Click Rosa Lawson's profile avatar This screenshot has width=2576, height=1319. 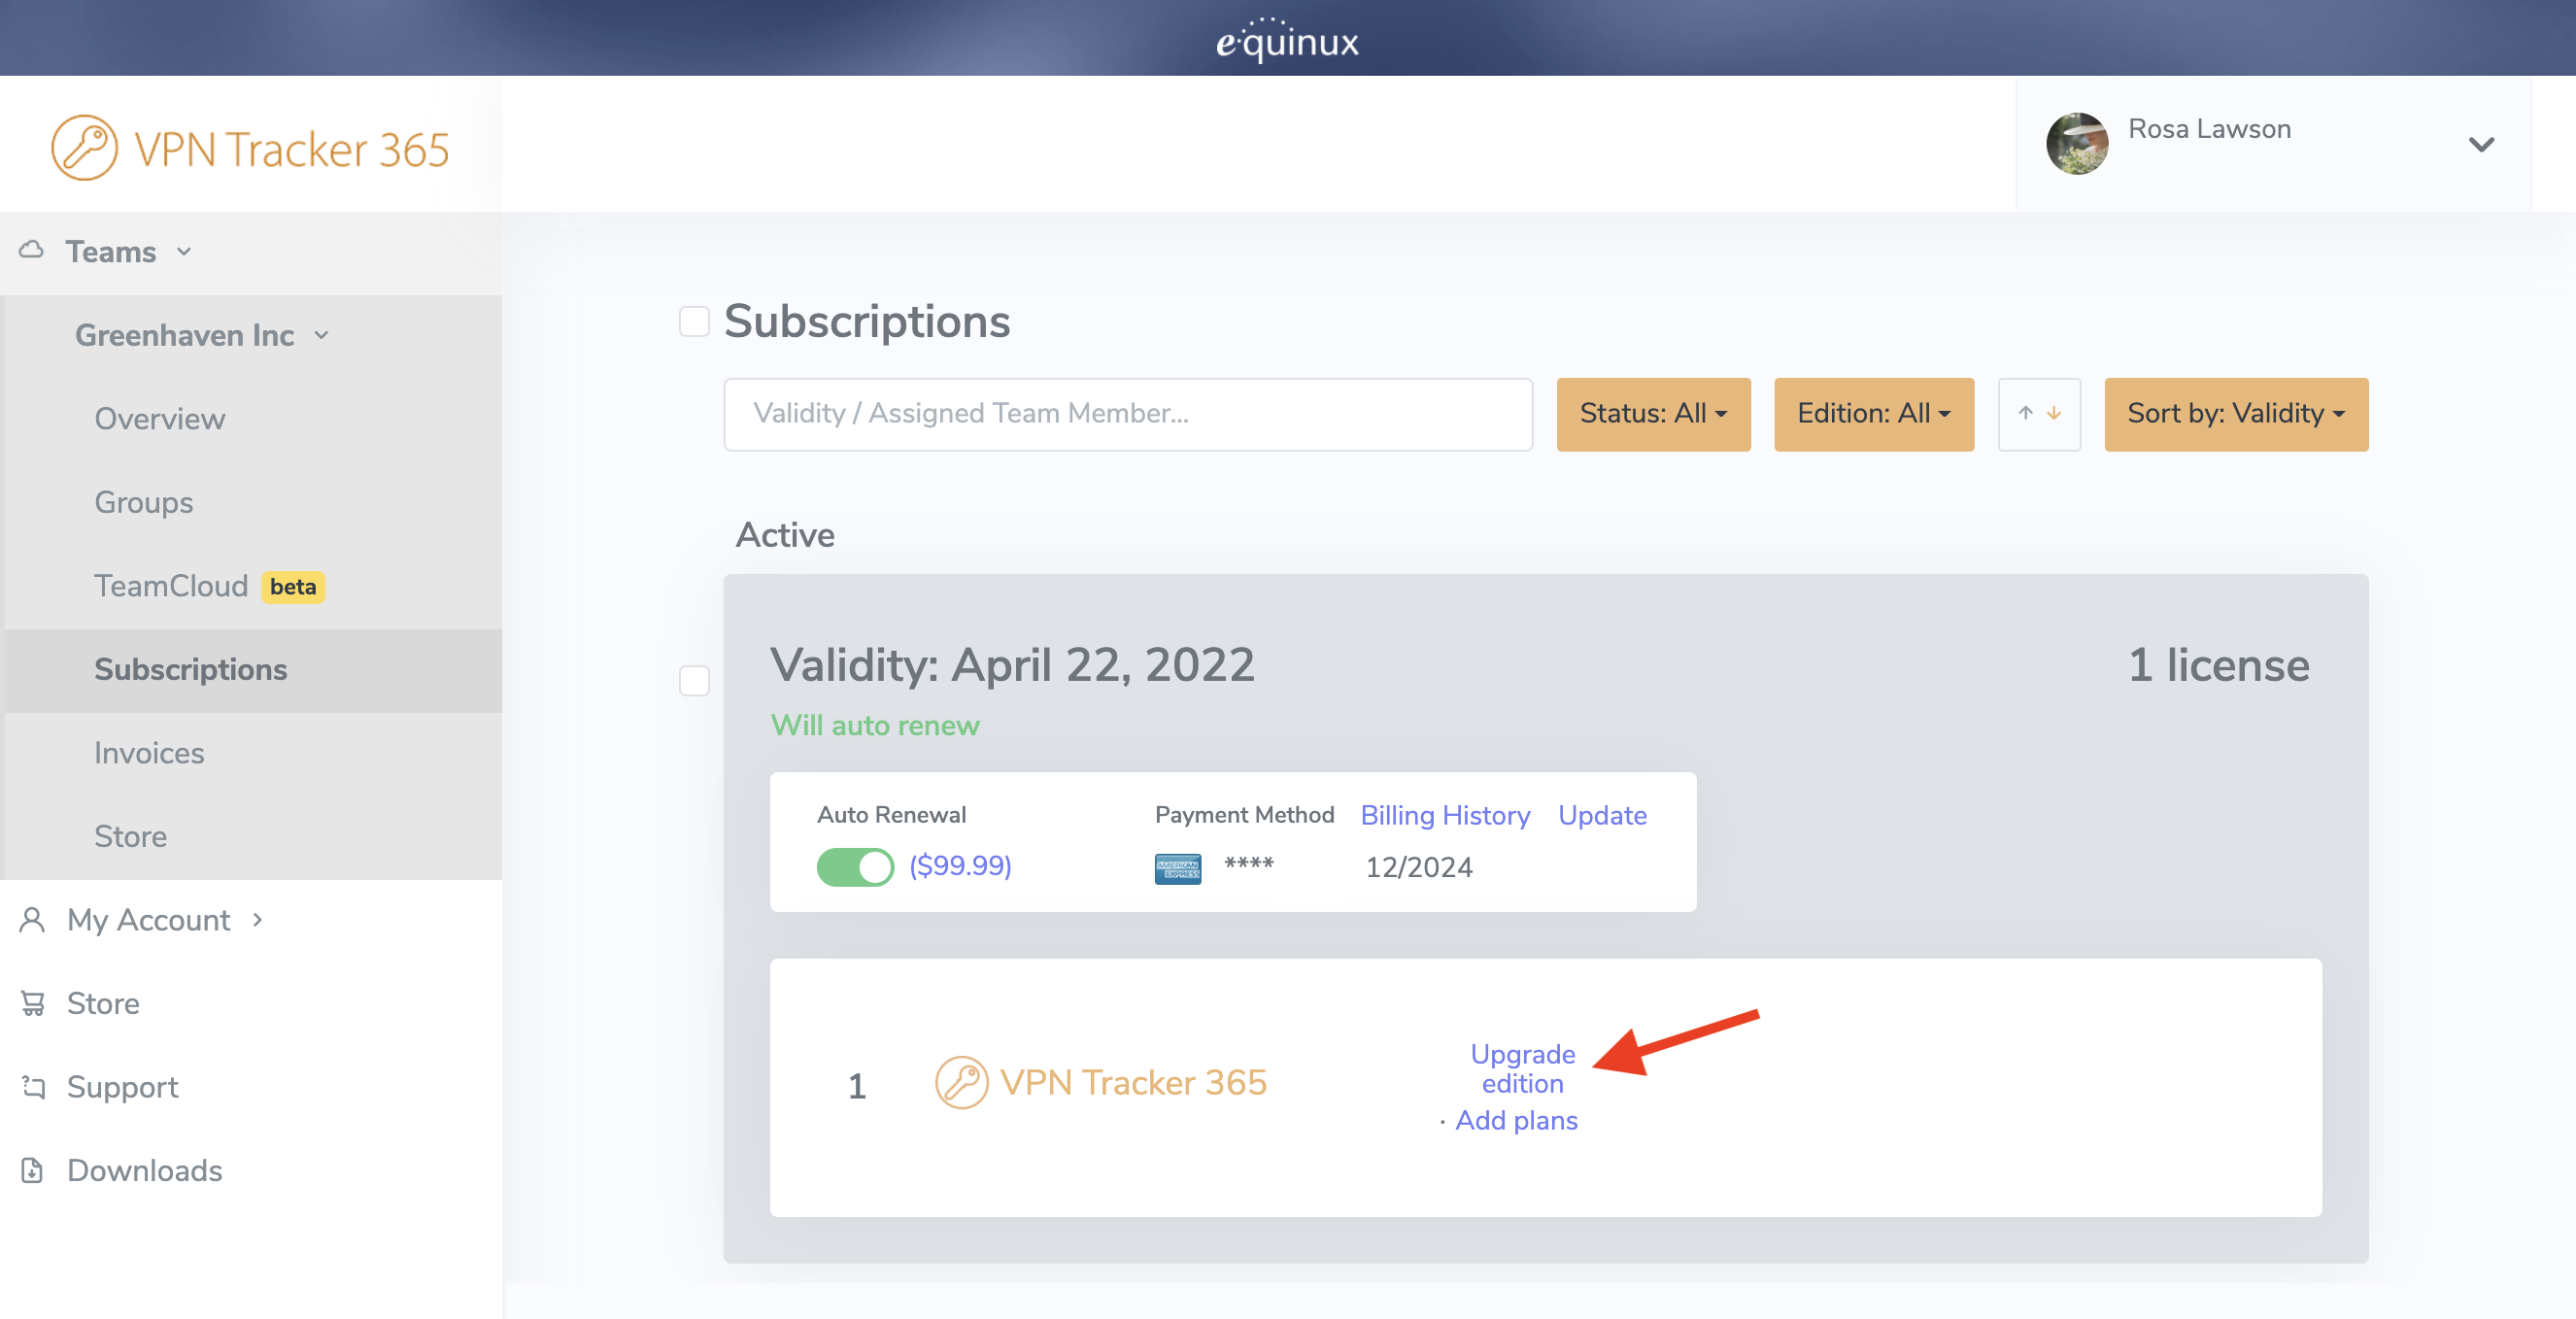click(x=2076, y=144)
